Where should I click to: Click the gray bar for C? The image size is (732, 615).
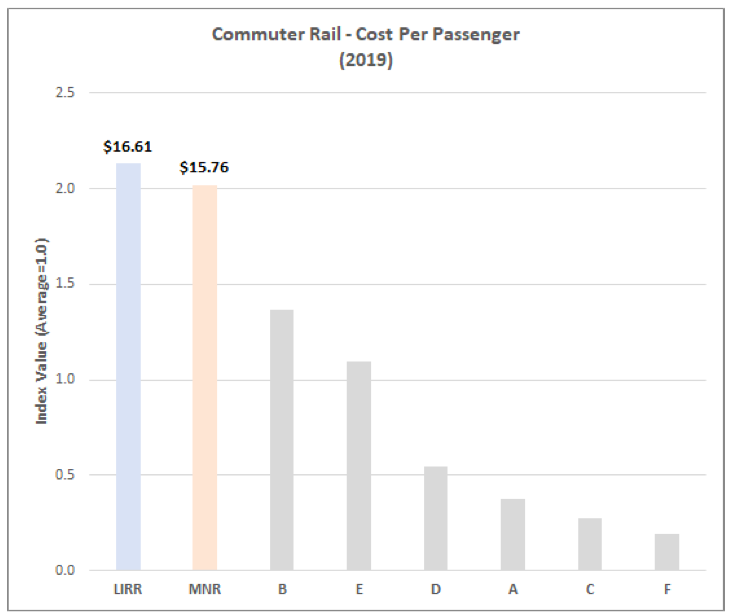coord(590,544)
